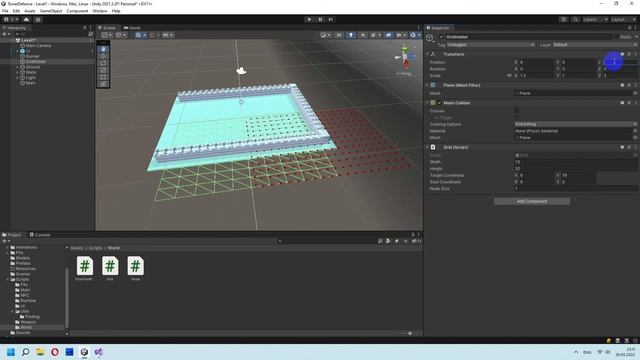
Task: Click the Pause button in the top toolbar
Action: tap(320, 19)
